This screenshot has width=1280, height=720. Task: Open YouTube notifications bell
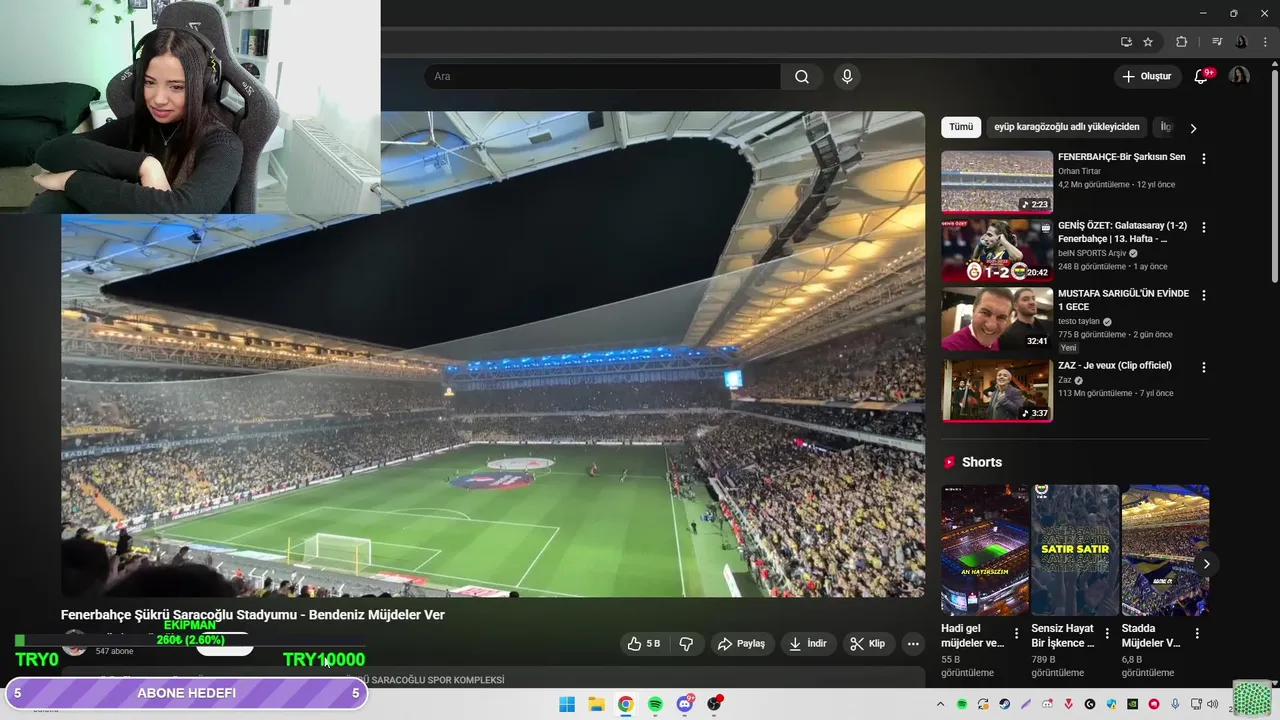[1201, 77]
